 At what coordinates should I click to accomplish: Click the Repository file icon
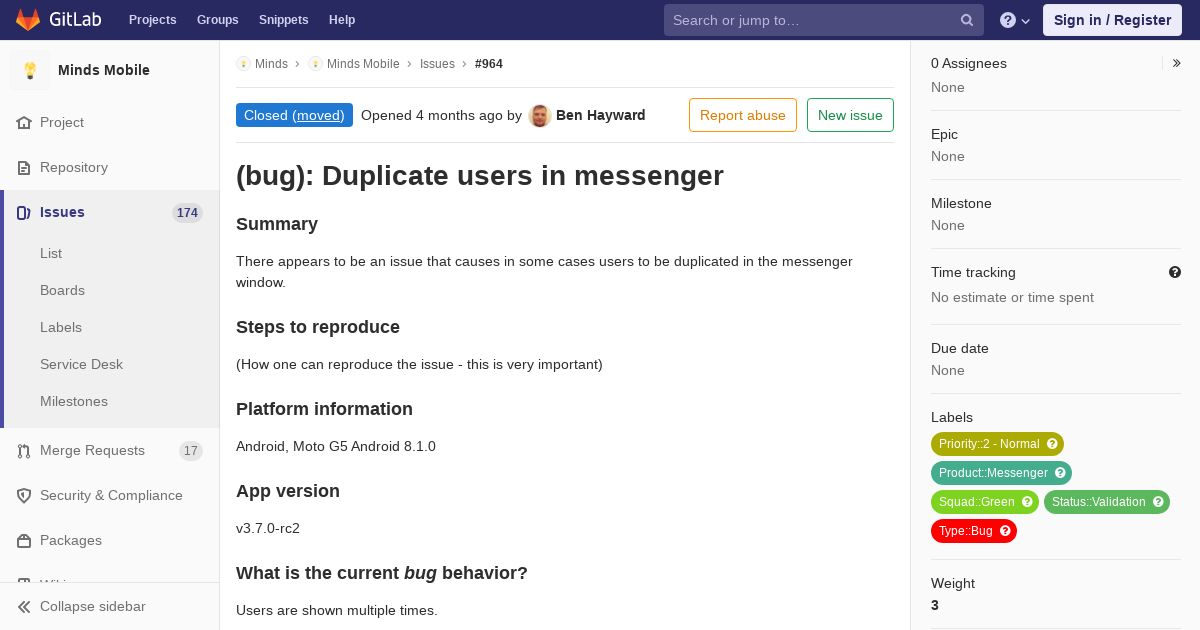point(24,167)
